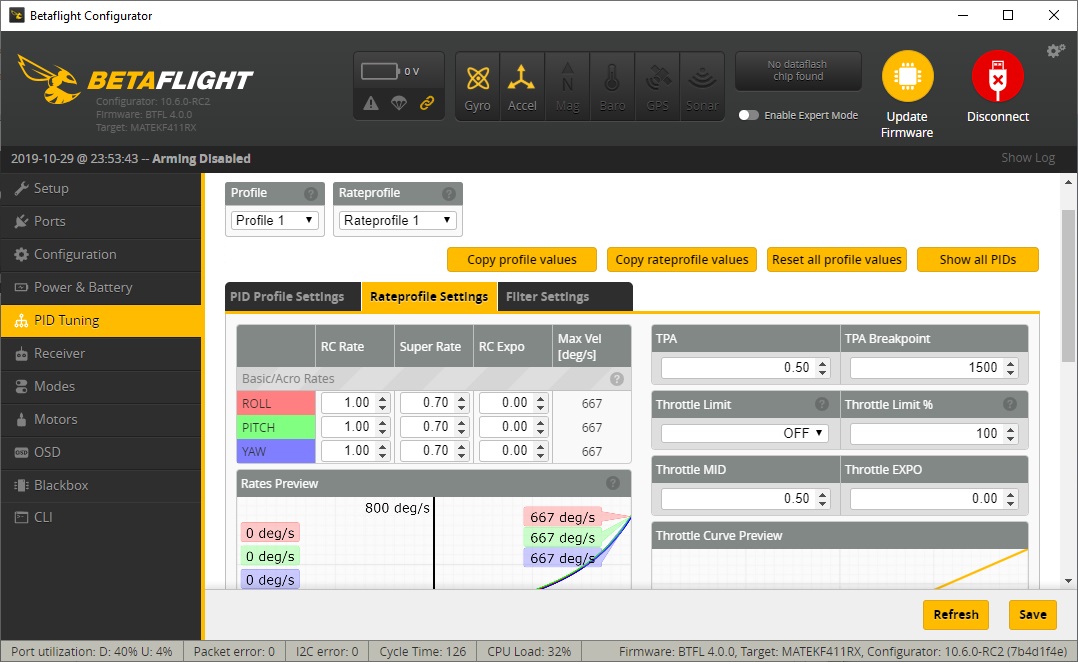Open the Ports section
The width and height of the screenshot is (1078, 662).
tap(101, 221)
